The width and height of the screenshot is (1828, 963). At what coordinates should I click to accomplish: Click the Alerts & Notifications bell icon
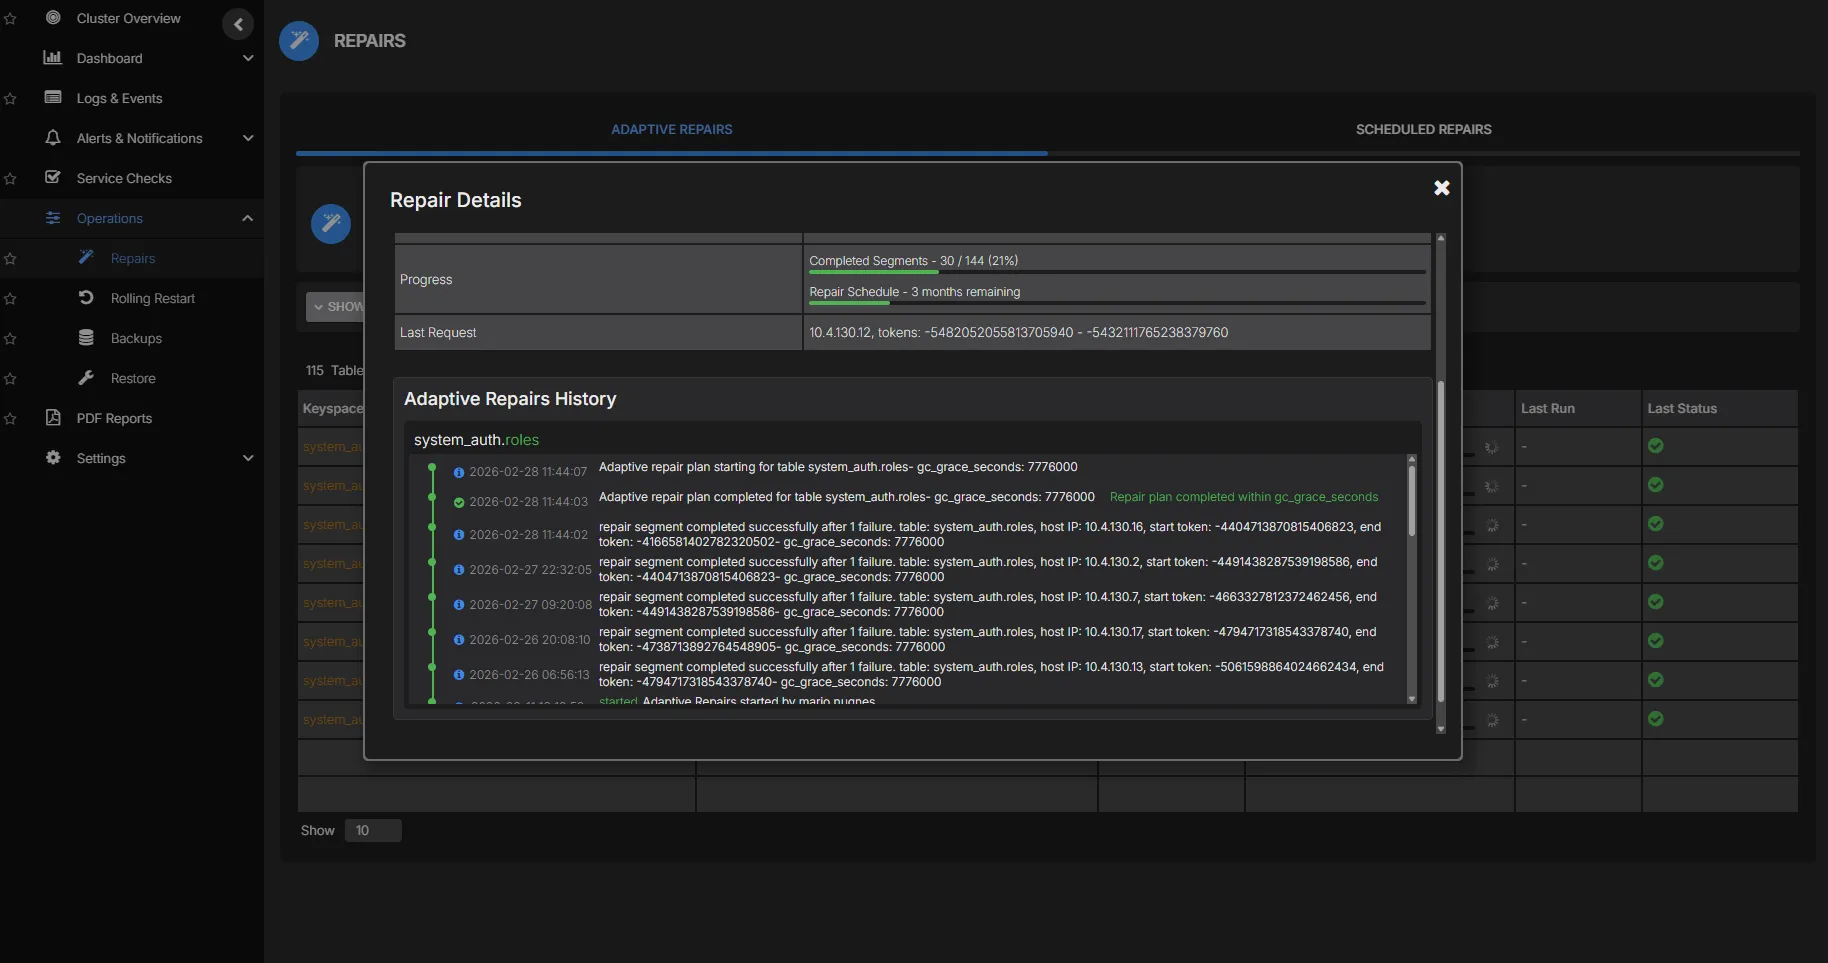coord(53,138)
